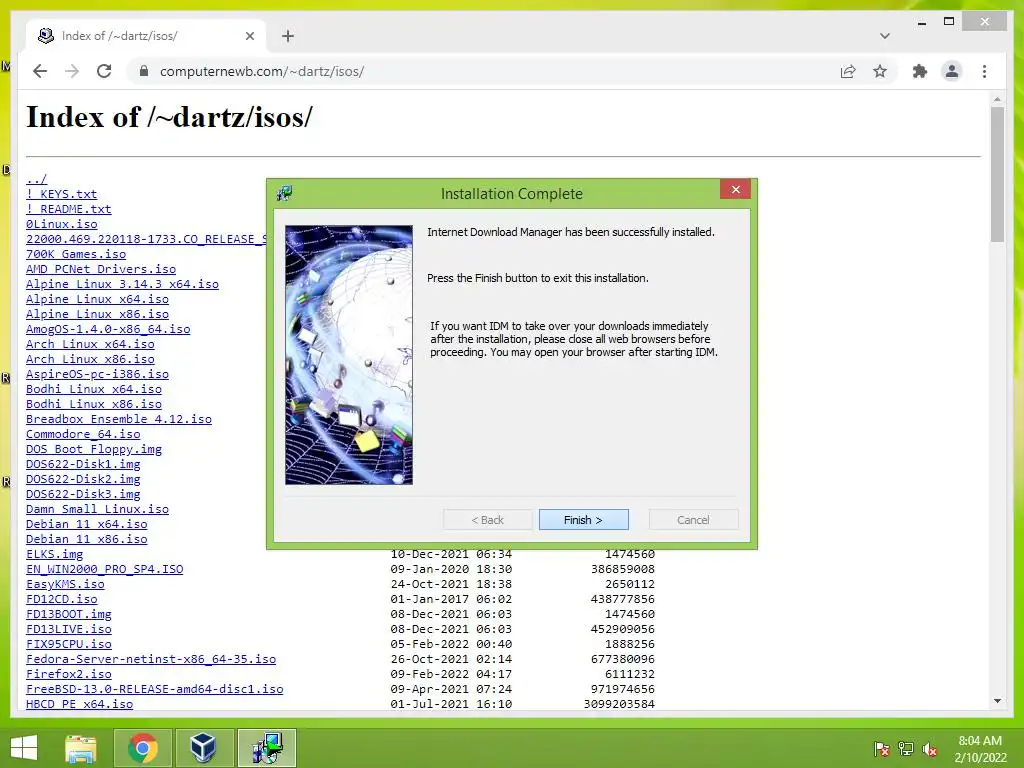
Task: Bookmark this page with the star icon
Action: pyautogui.click(x=880, y=71)
